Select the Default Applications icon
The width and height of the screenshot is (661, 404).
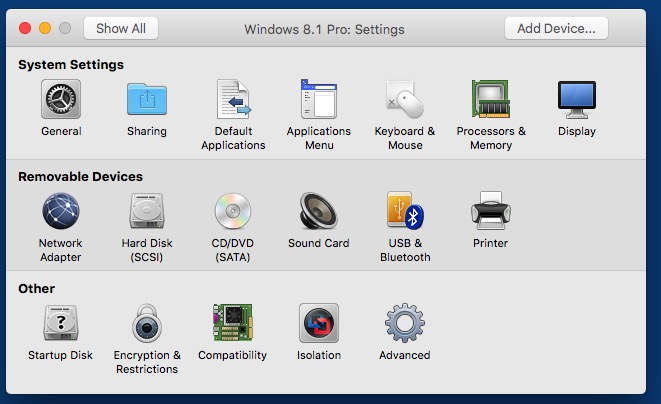(x=233, y=99)
